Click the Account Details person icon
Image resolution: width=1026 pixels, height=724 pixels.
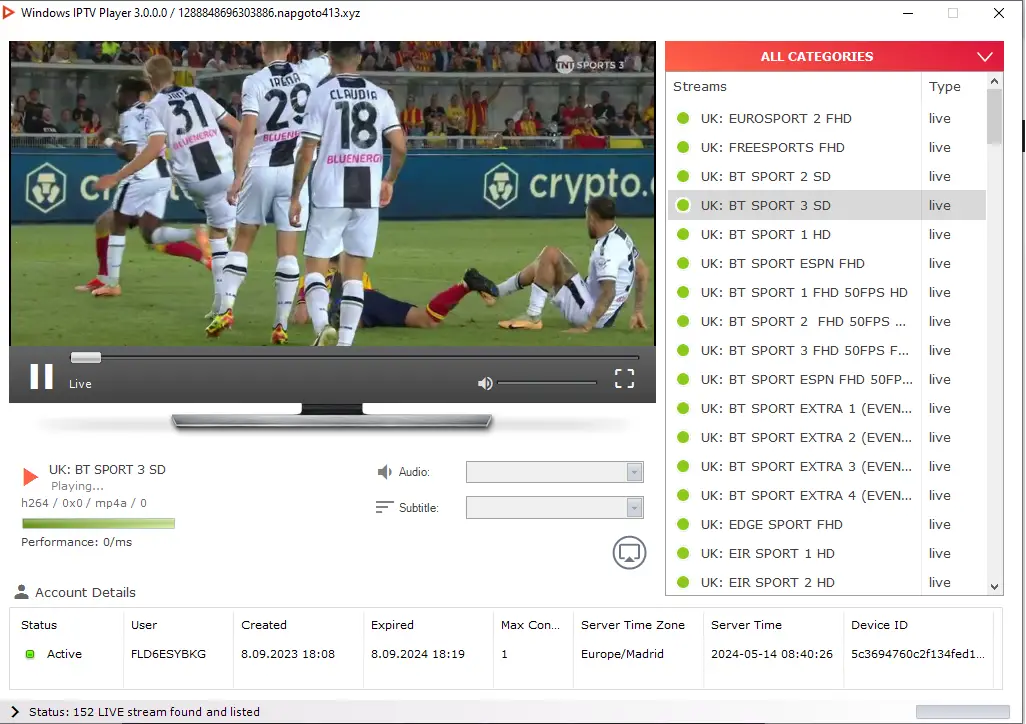[x=22, y=592]
